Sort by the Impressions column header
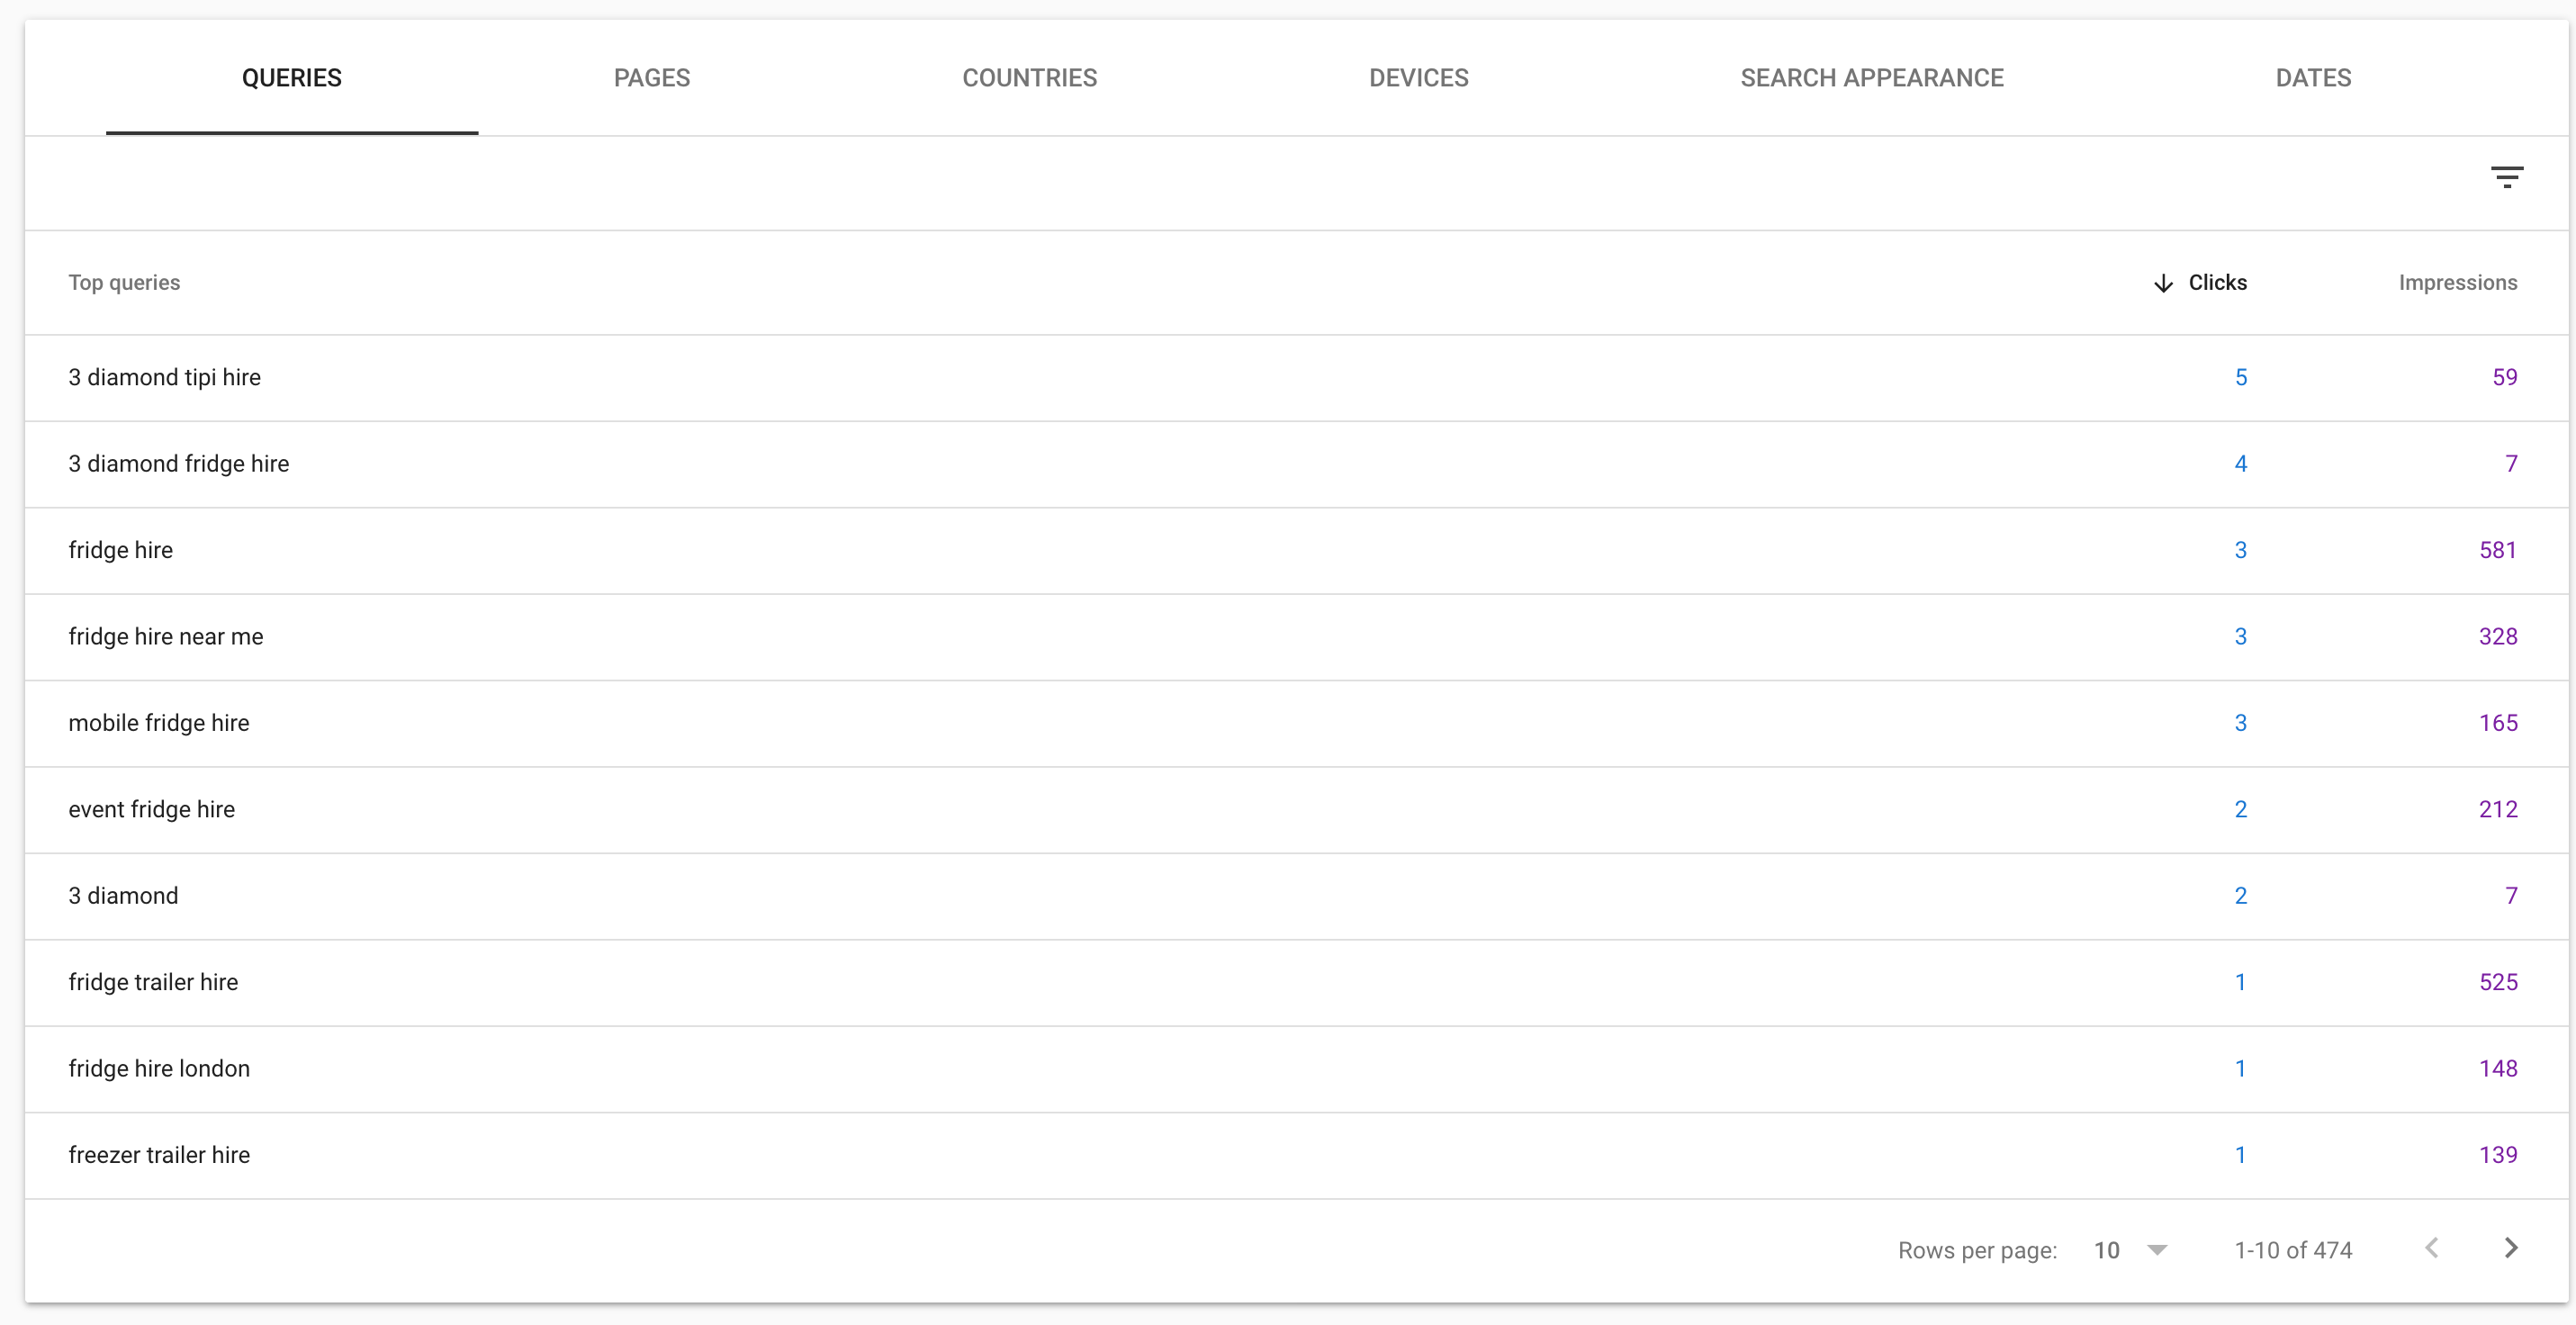Image resolution: width=2576 pixels, height=1325 pixels. tap(2458, 283)
